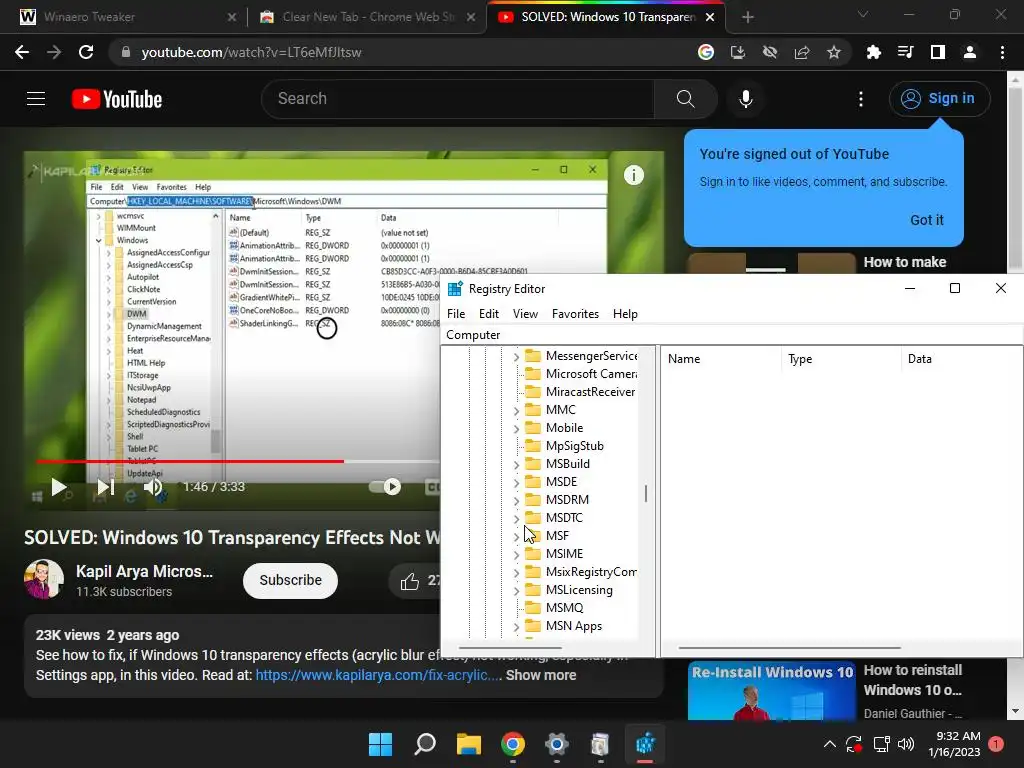The width and height of the screenshot is (1024, 768).
Task: Open Chrome extensions puzzle icon
Action: click(x=873, y=52)
